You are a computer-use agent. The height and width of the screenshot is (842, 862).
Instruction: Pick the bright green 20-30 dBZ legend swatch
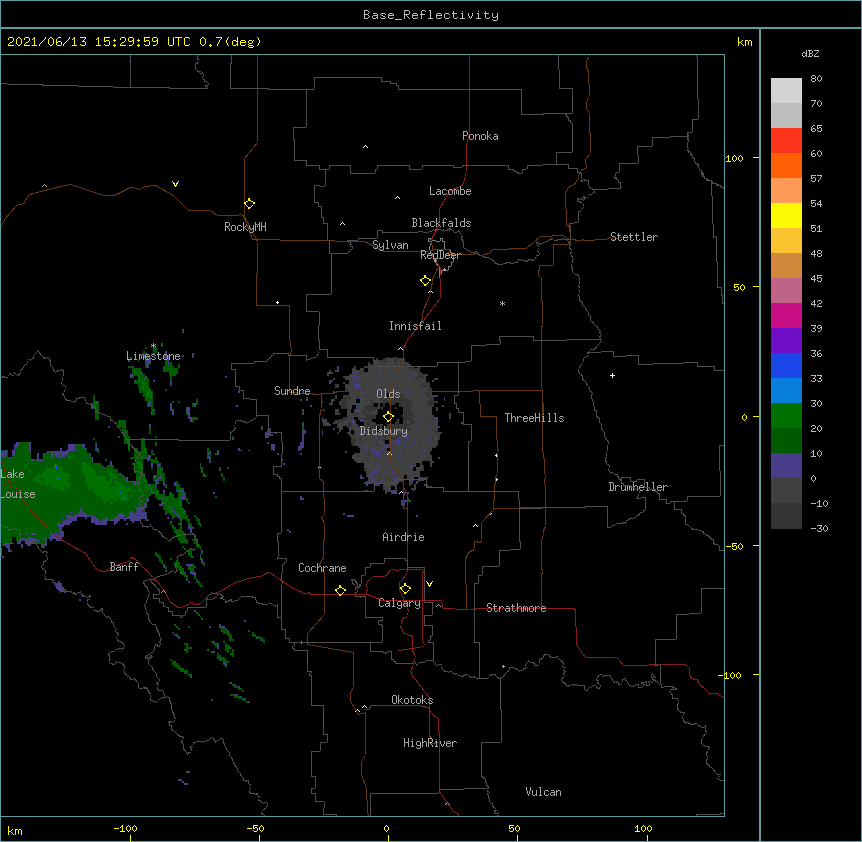pos(786,416)
